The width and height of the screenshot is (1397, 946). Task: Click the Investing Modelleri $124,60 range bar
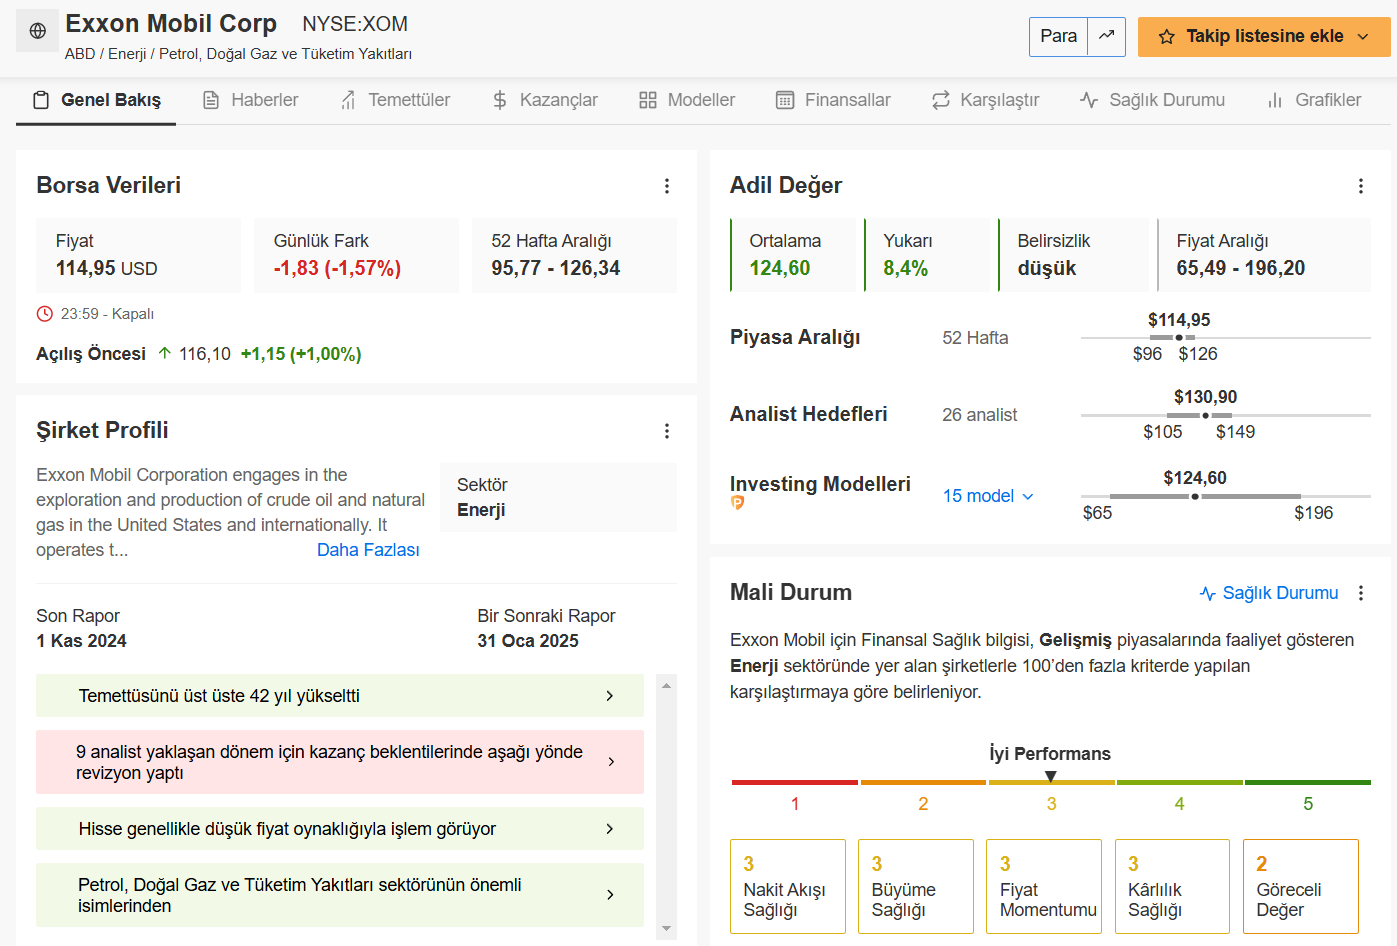click(1226, 496)
